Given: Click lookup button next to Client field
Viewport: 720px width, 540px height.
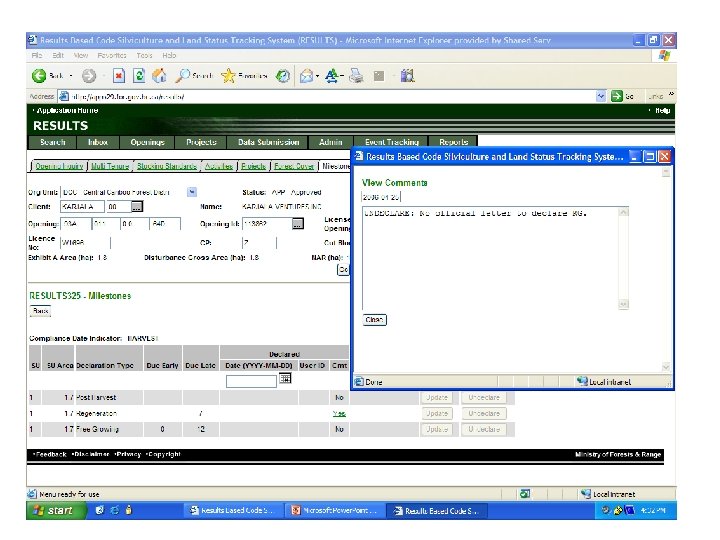Looking at the screenshot, I should [137, 207].
